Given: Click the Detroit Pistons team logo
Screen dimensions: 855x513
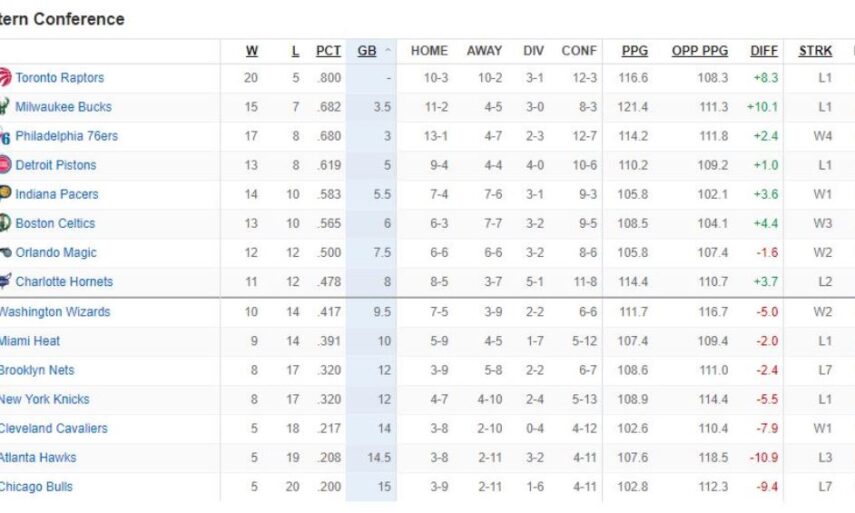Looking at the screenshot, I should pos(5,165).
